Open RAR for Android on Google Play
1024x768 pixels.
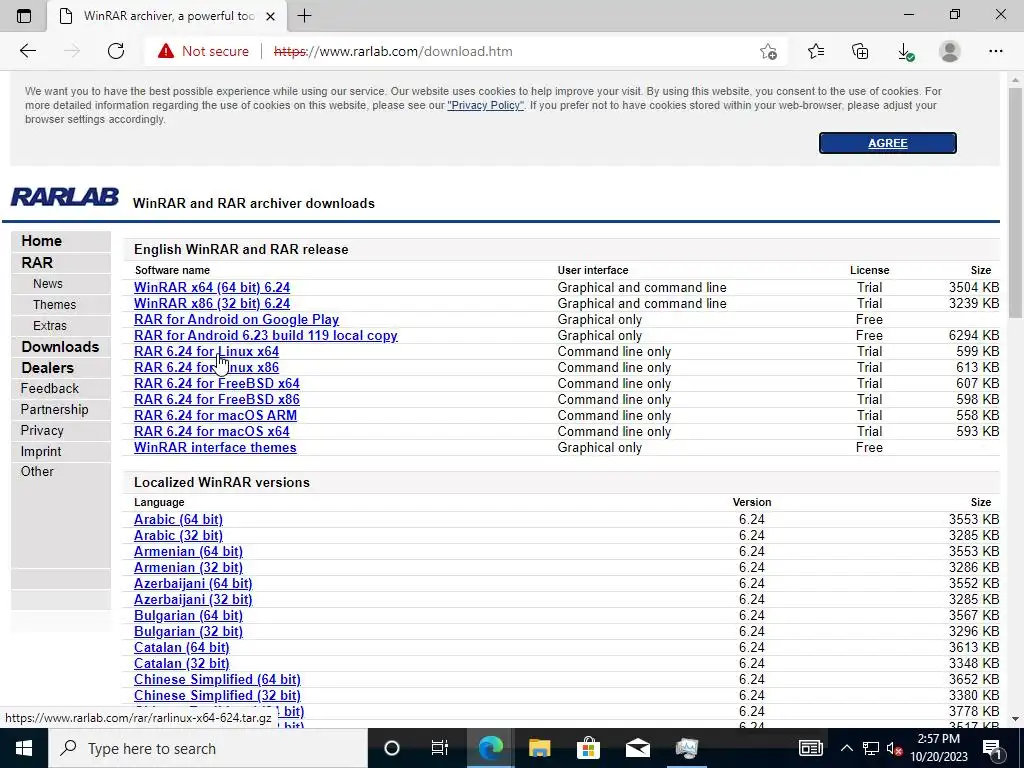pos(236,319)
